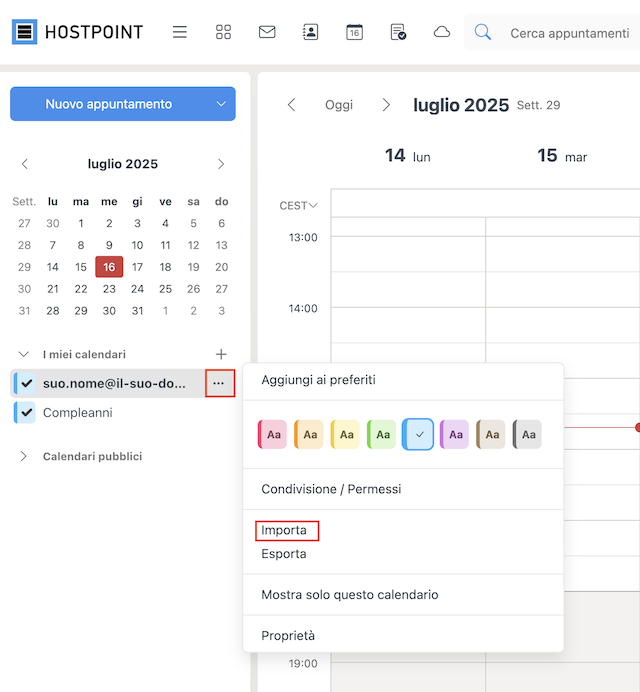Click the 13:00 slot on Monday 14
This screenshot has height=692, width=640.
coord(408,254)
